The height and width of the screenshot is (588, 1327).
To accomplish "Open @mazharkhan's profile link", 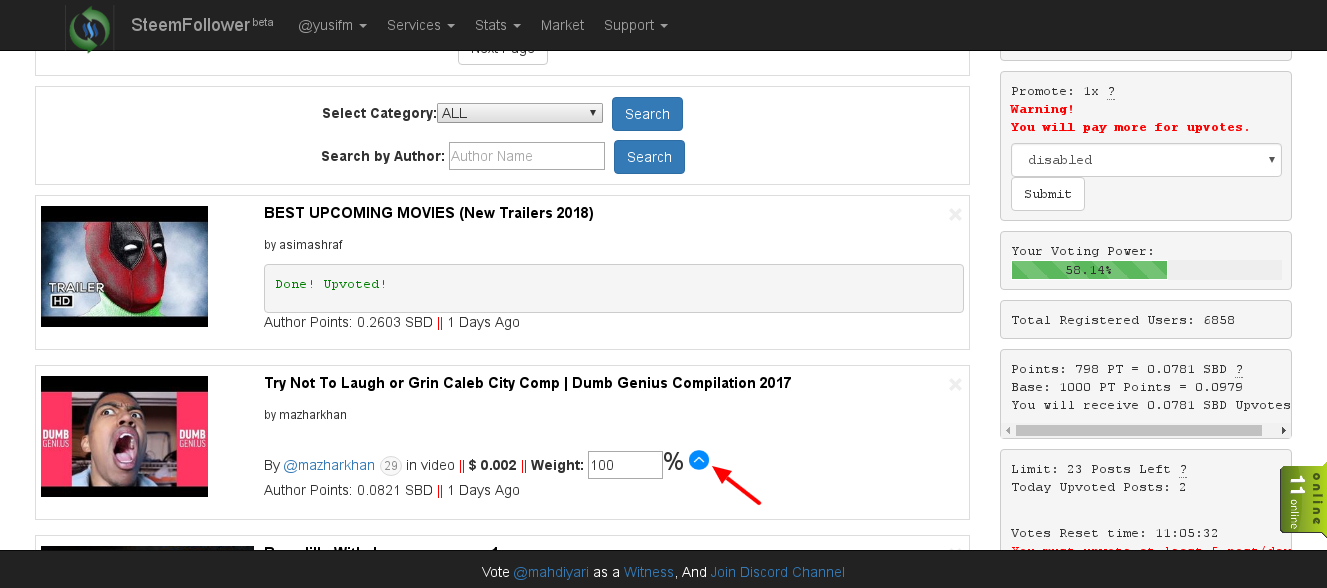I will pyautogui.click(x=329, y=464).
